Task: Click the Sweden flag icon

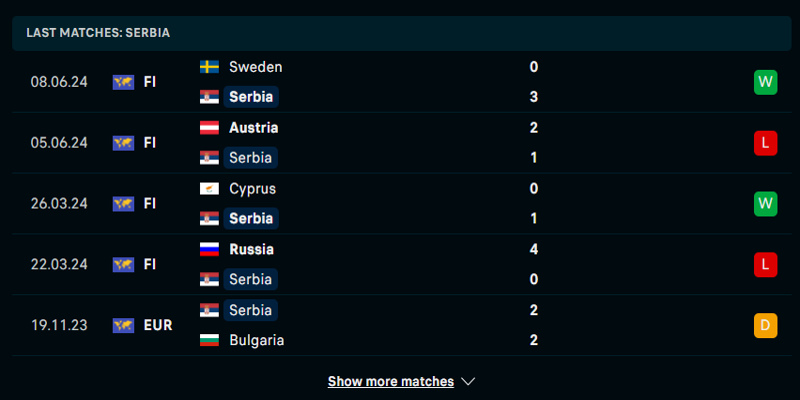Action: 210,67
